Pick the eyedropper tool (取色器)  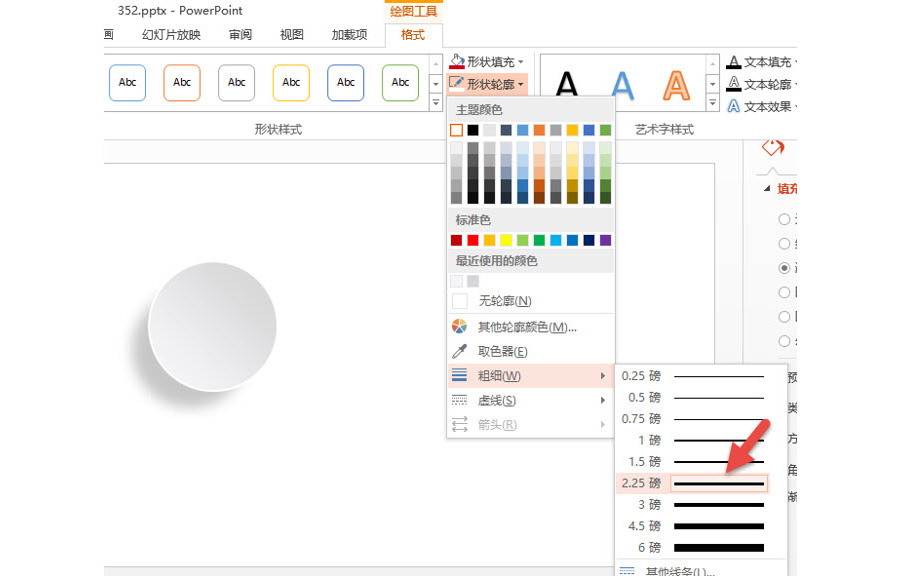point(460,351)
